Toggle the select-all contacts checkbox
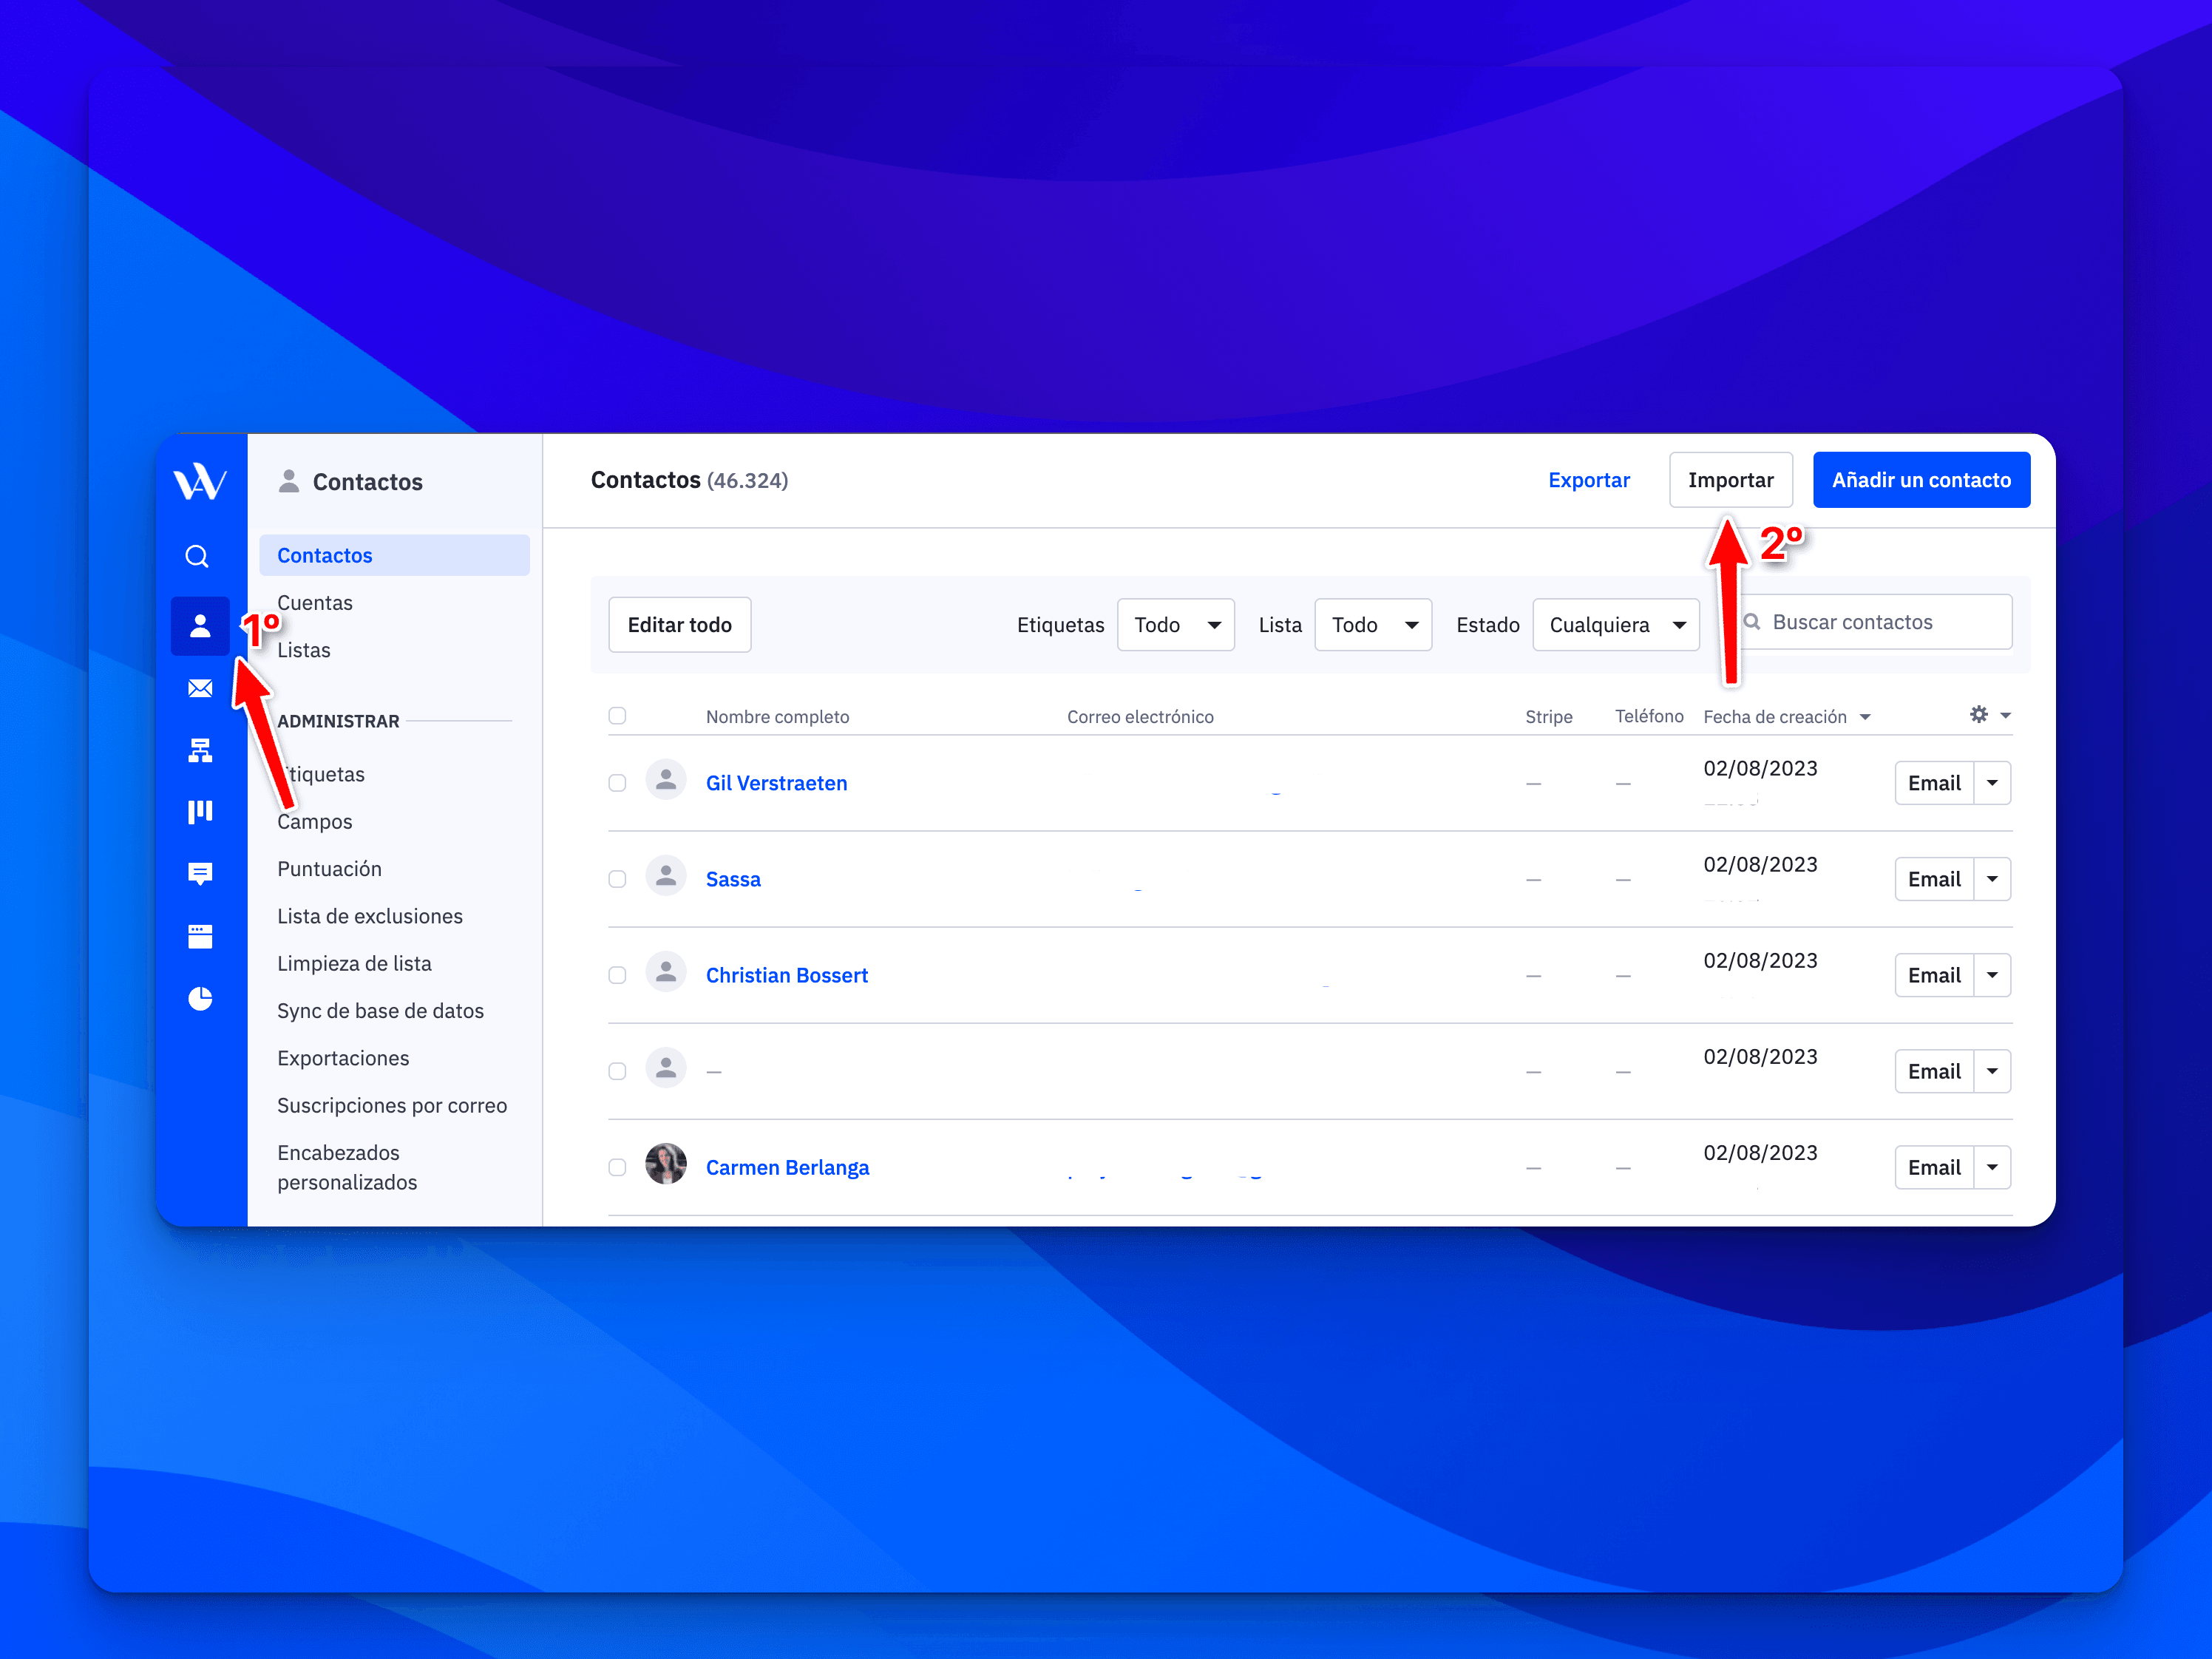Viewport: 2212px width, 1659px height. pos(617,716)
